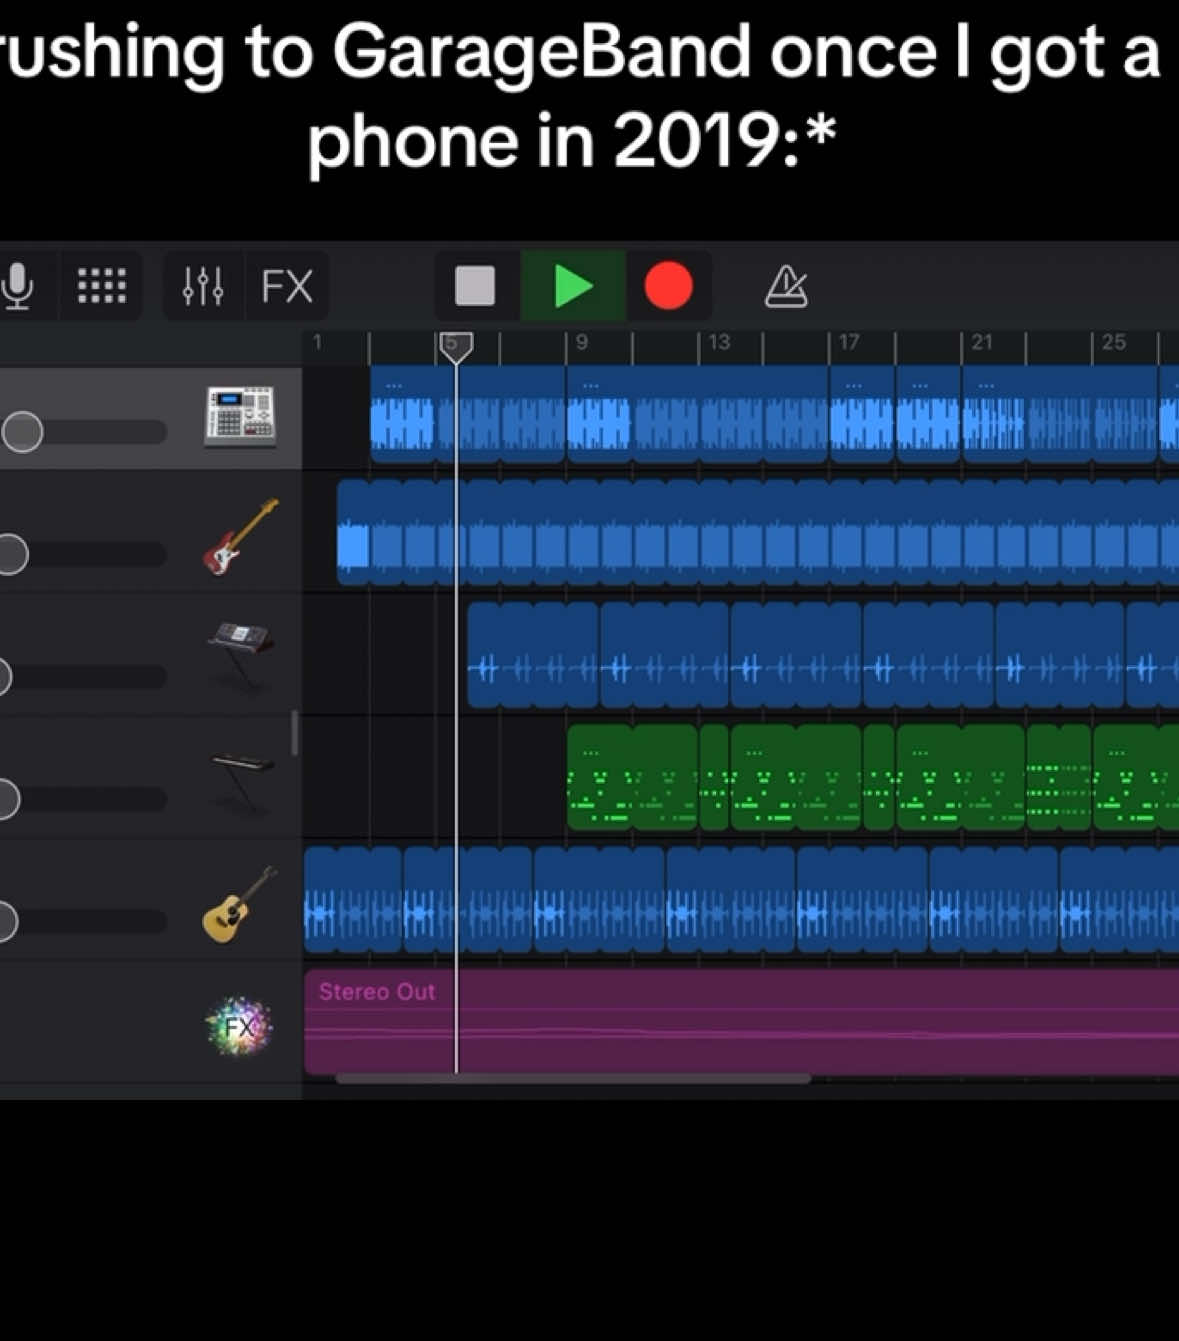
Task: Select the synthesizer on stand track icon
Action: tap(240, 656)
